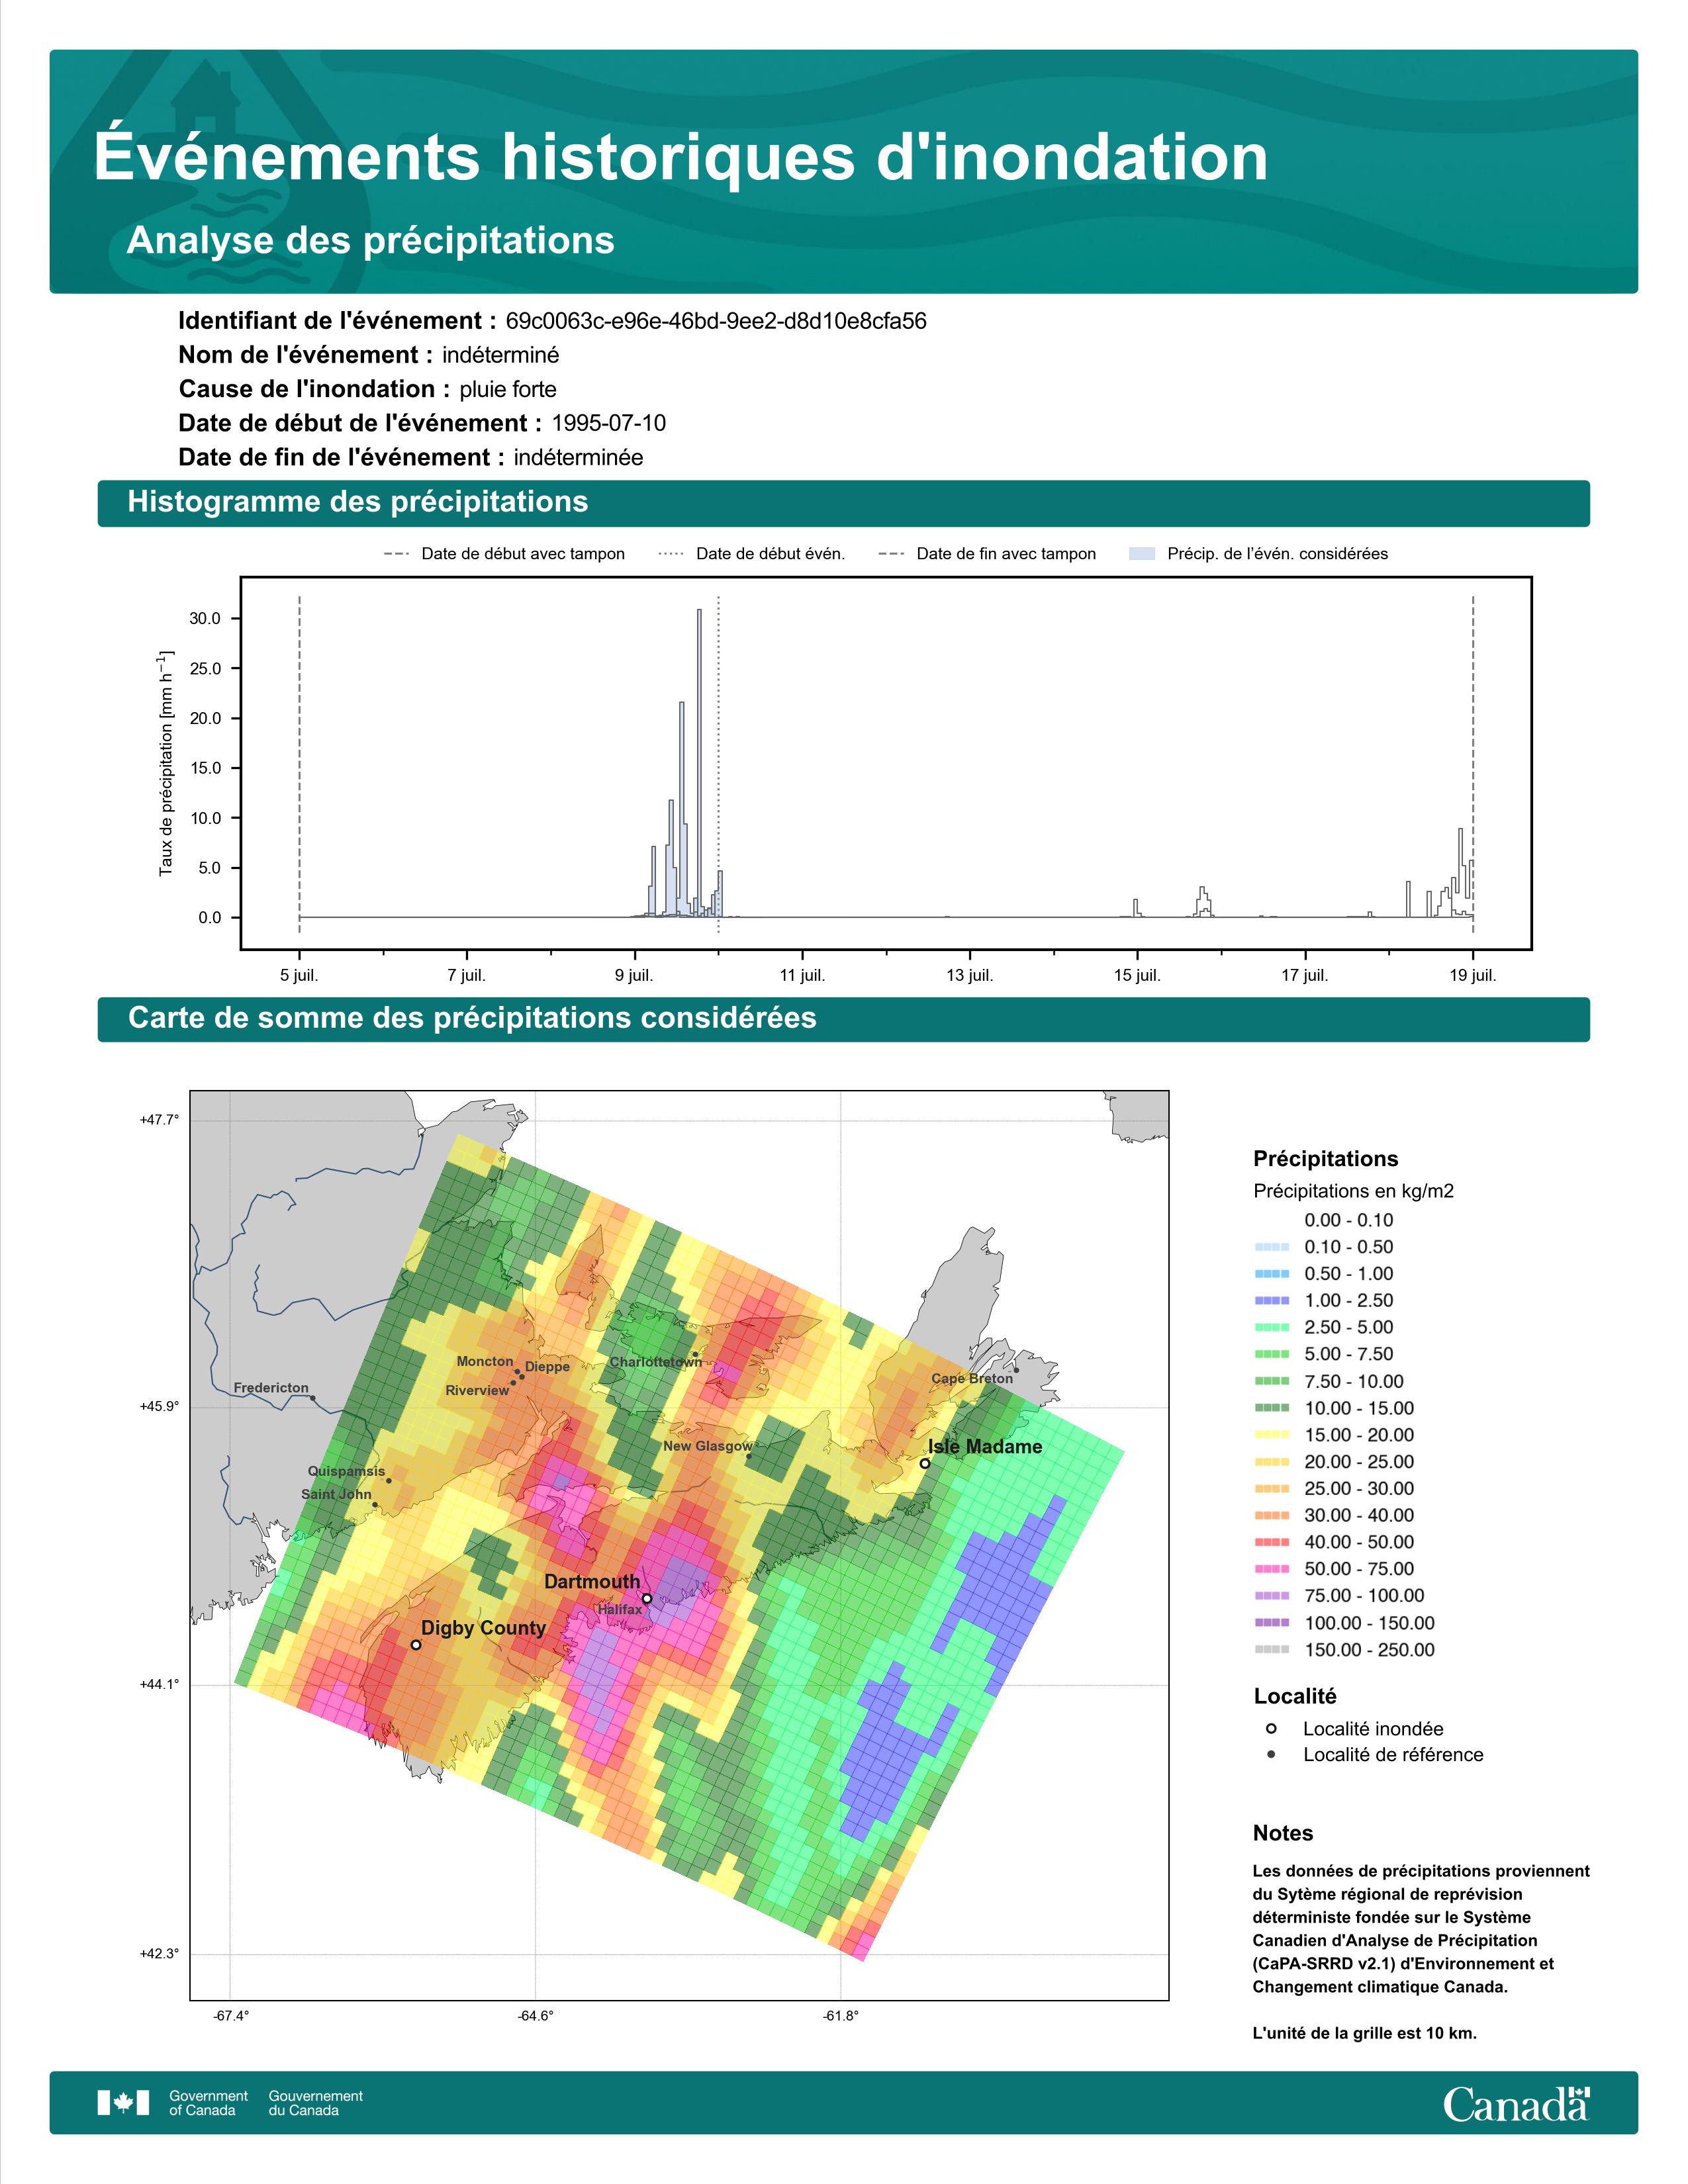Click the 'Localité' legend heading

(x=1295, y=1696)
